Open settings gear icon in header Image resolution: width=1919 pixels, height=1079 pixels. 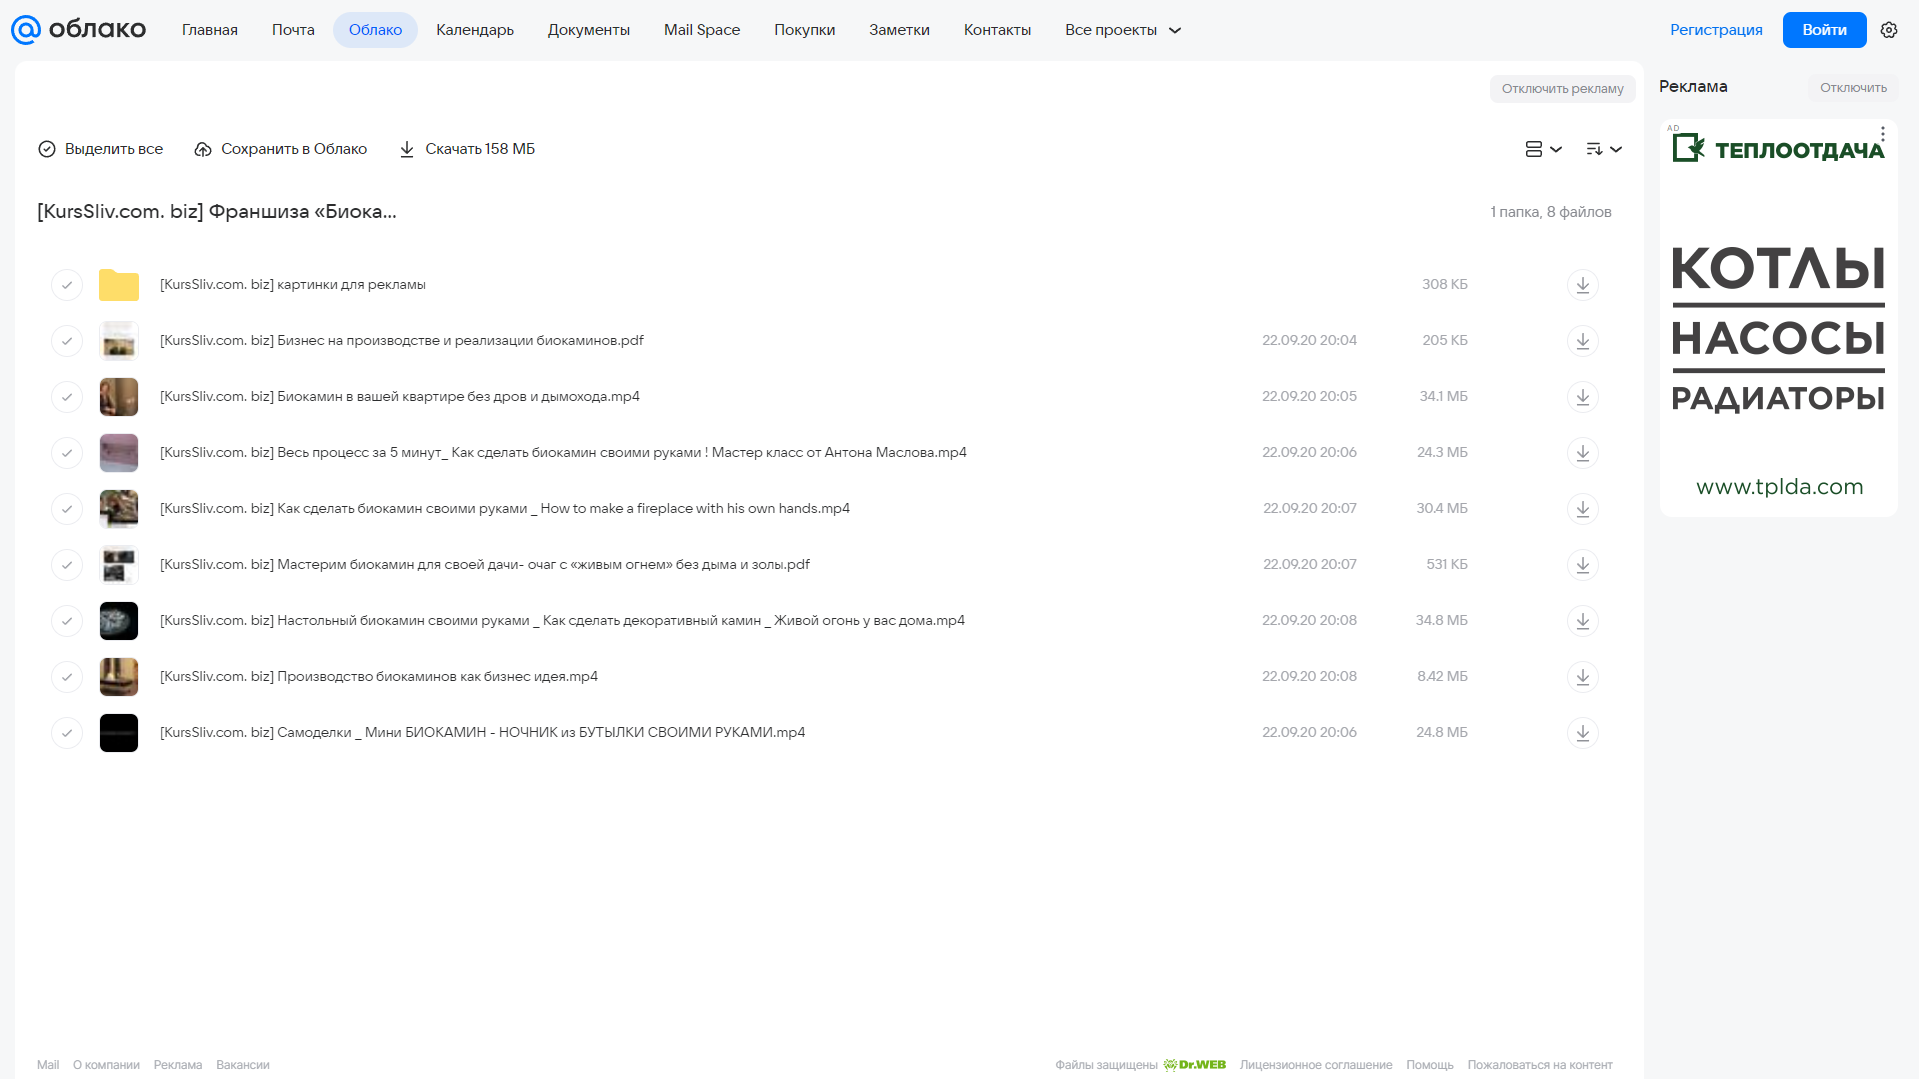[1889, 30]
